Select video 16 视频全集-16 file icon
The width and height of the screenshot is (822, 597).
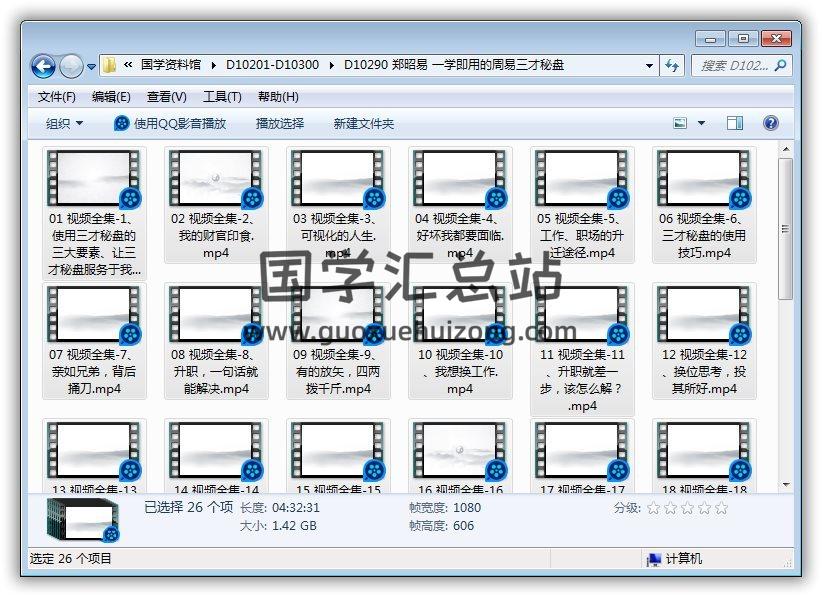click(460, 451)
